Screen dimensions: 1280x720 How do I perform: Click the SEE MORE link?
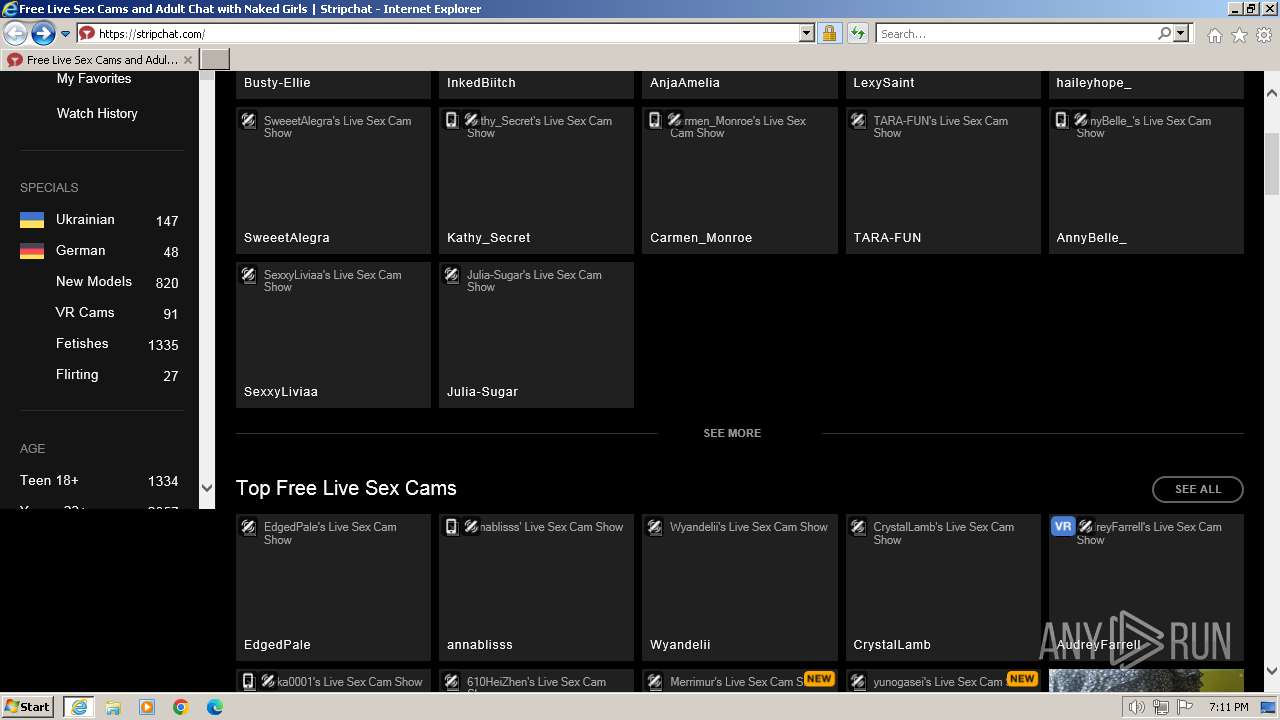point(732,433)
